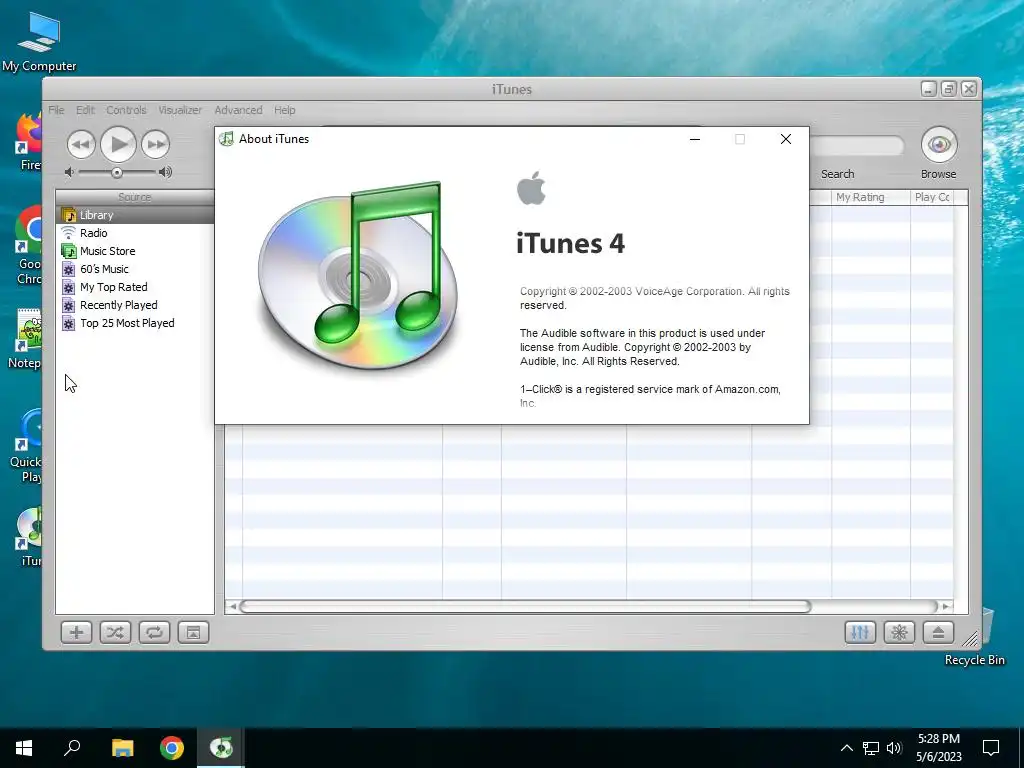Skip forward with the fast-forward button
The width and height of the screenshot is (1024, 768).
click(x=155, y=144)
